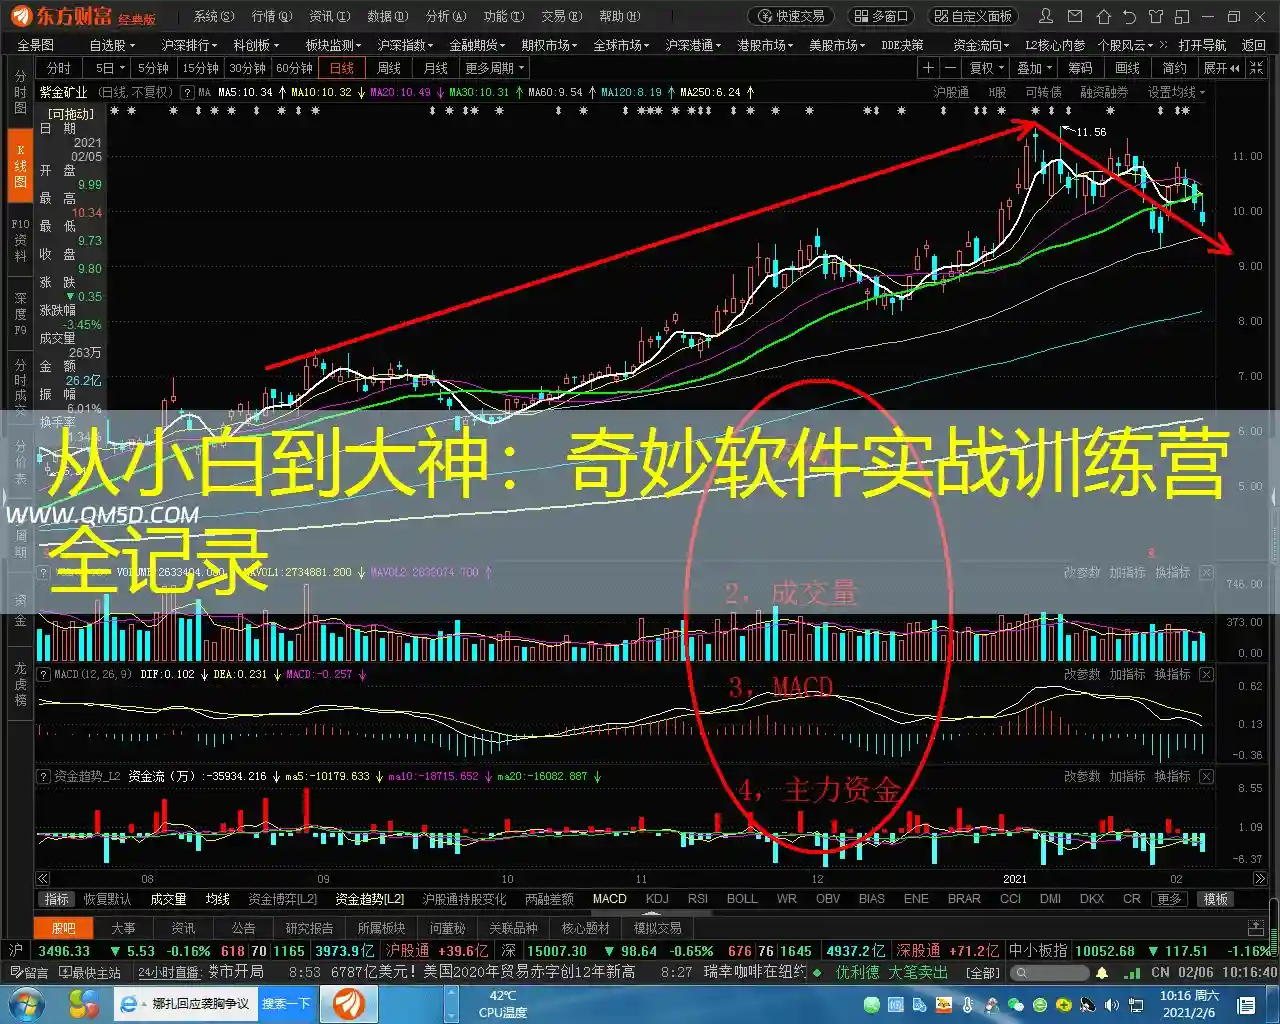Screen dimensions: 1280x1024
Task: Open Eastmoney app icon on taskbar
Action: click(349, 1004)
